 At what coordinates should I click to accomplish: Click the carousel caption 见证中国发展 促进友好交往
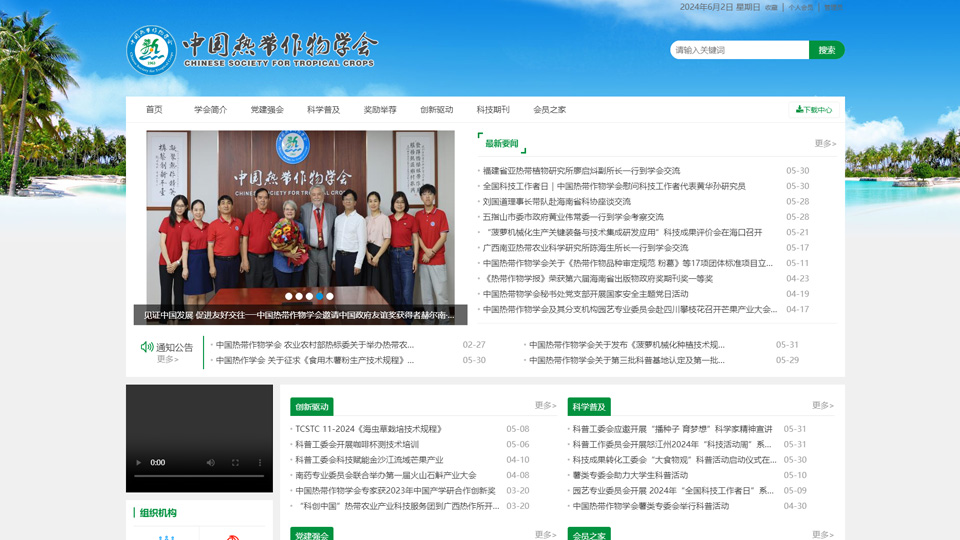300,315
